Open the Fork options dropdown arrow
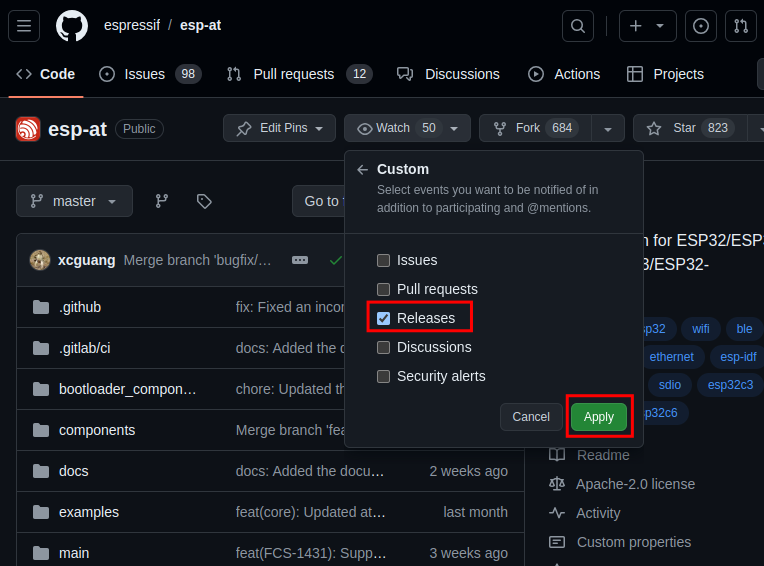764x566 pixels. pyautogui.click(x=607, y=128)
